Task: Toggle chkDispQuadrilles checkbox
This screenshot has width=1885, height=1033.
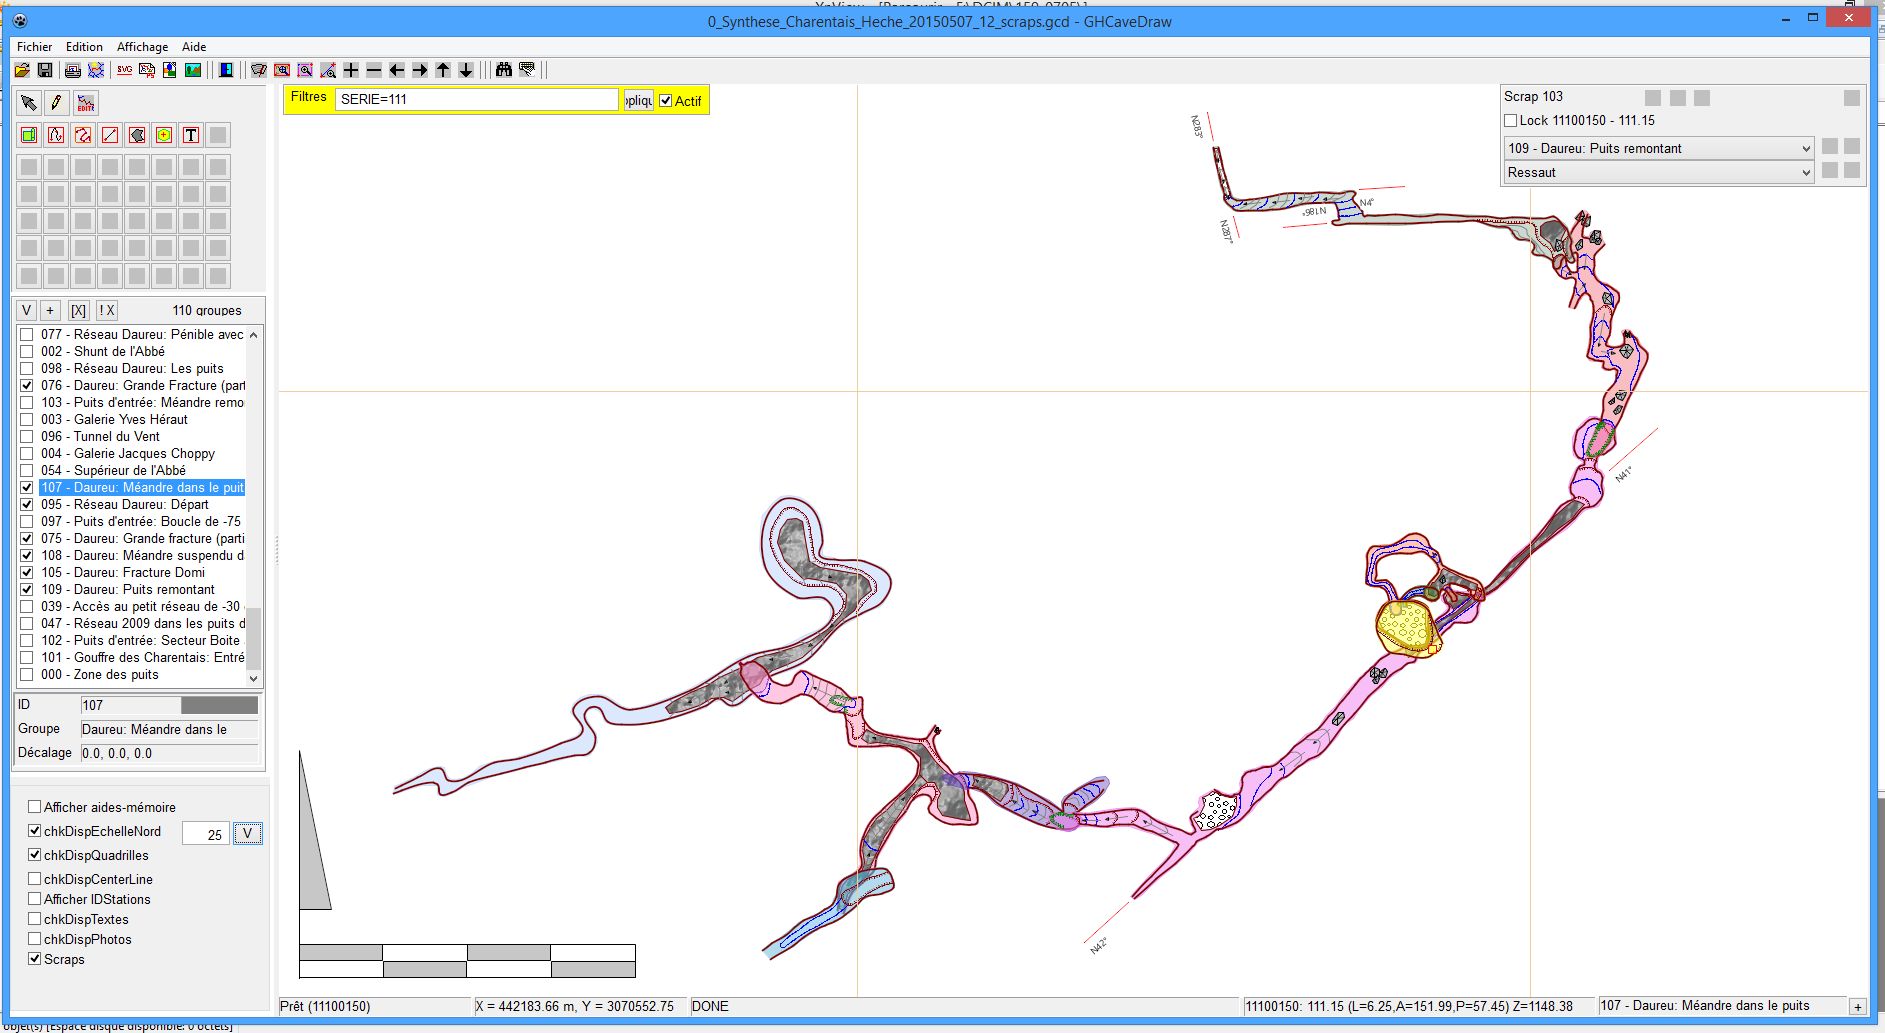Action: pos(35,855)
